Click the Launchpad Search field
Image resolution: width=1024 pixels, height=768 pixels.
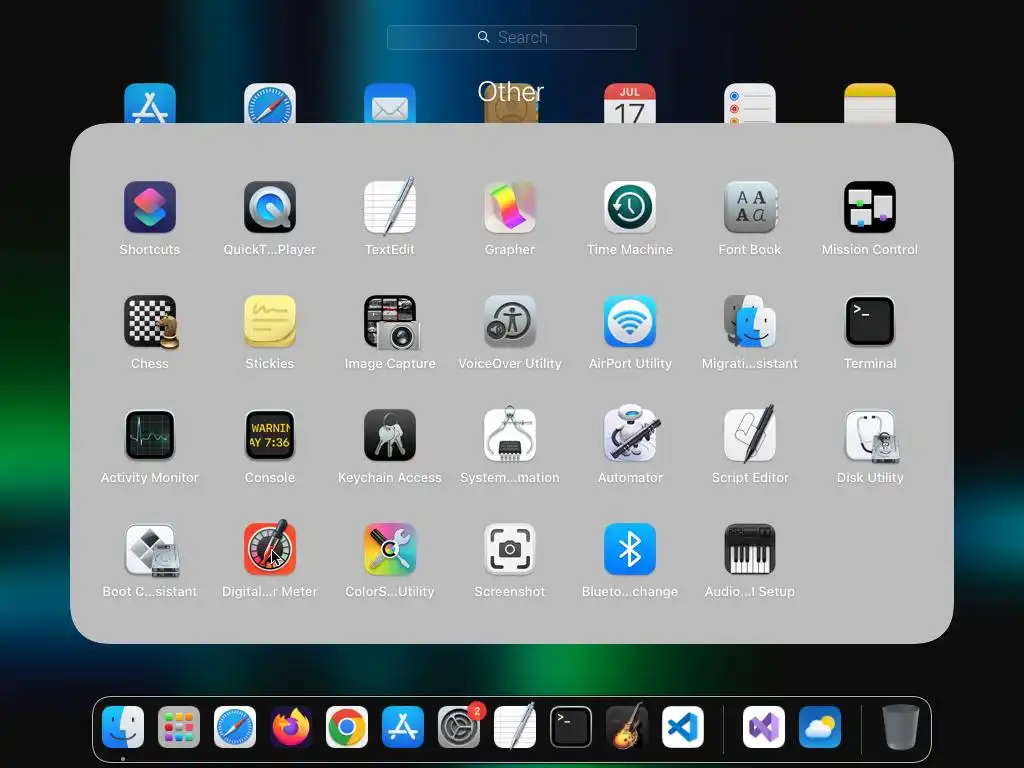coord(512,37)
